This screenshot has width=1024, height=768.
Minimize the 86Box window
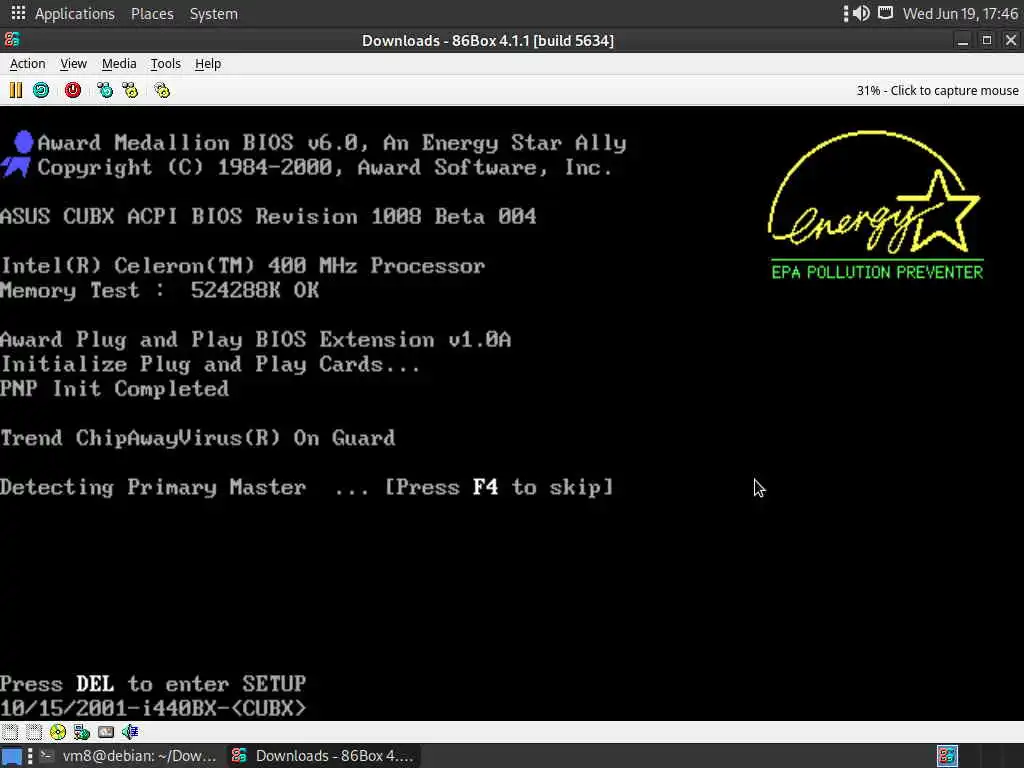[963, 40]
